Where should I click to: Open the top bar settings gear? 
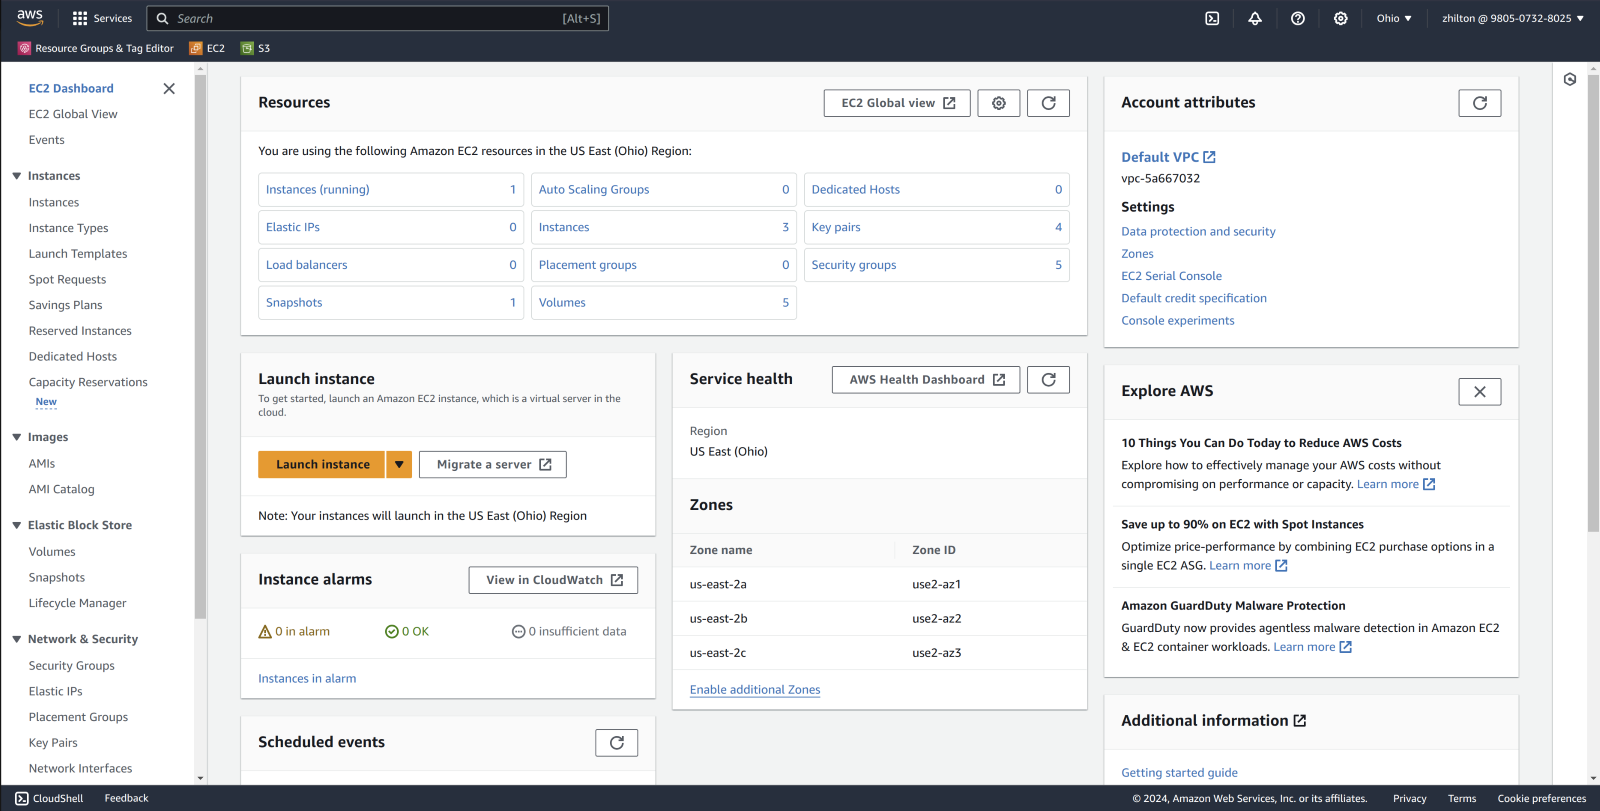click(x=1341, y=18)
